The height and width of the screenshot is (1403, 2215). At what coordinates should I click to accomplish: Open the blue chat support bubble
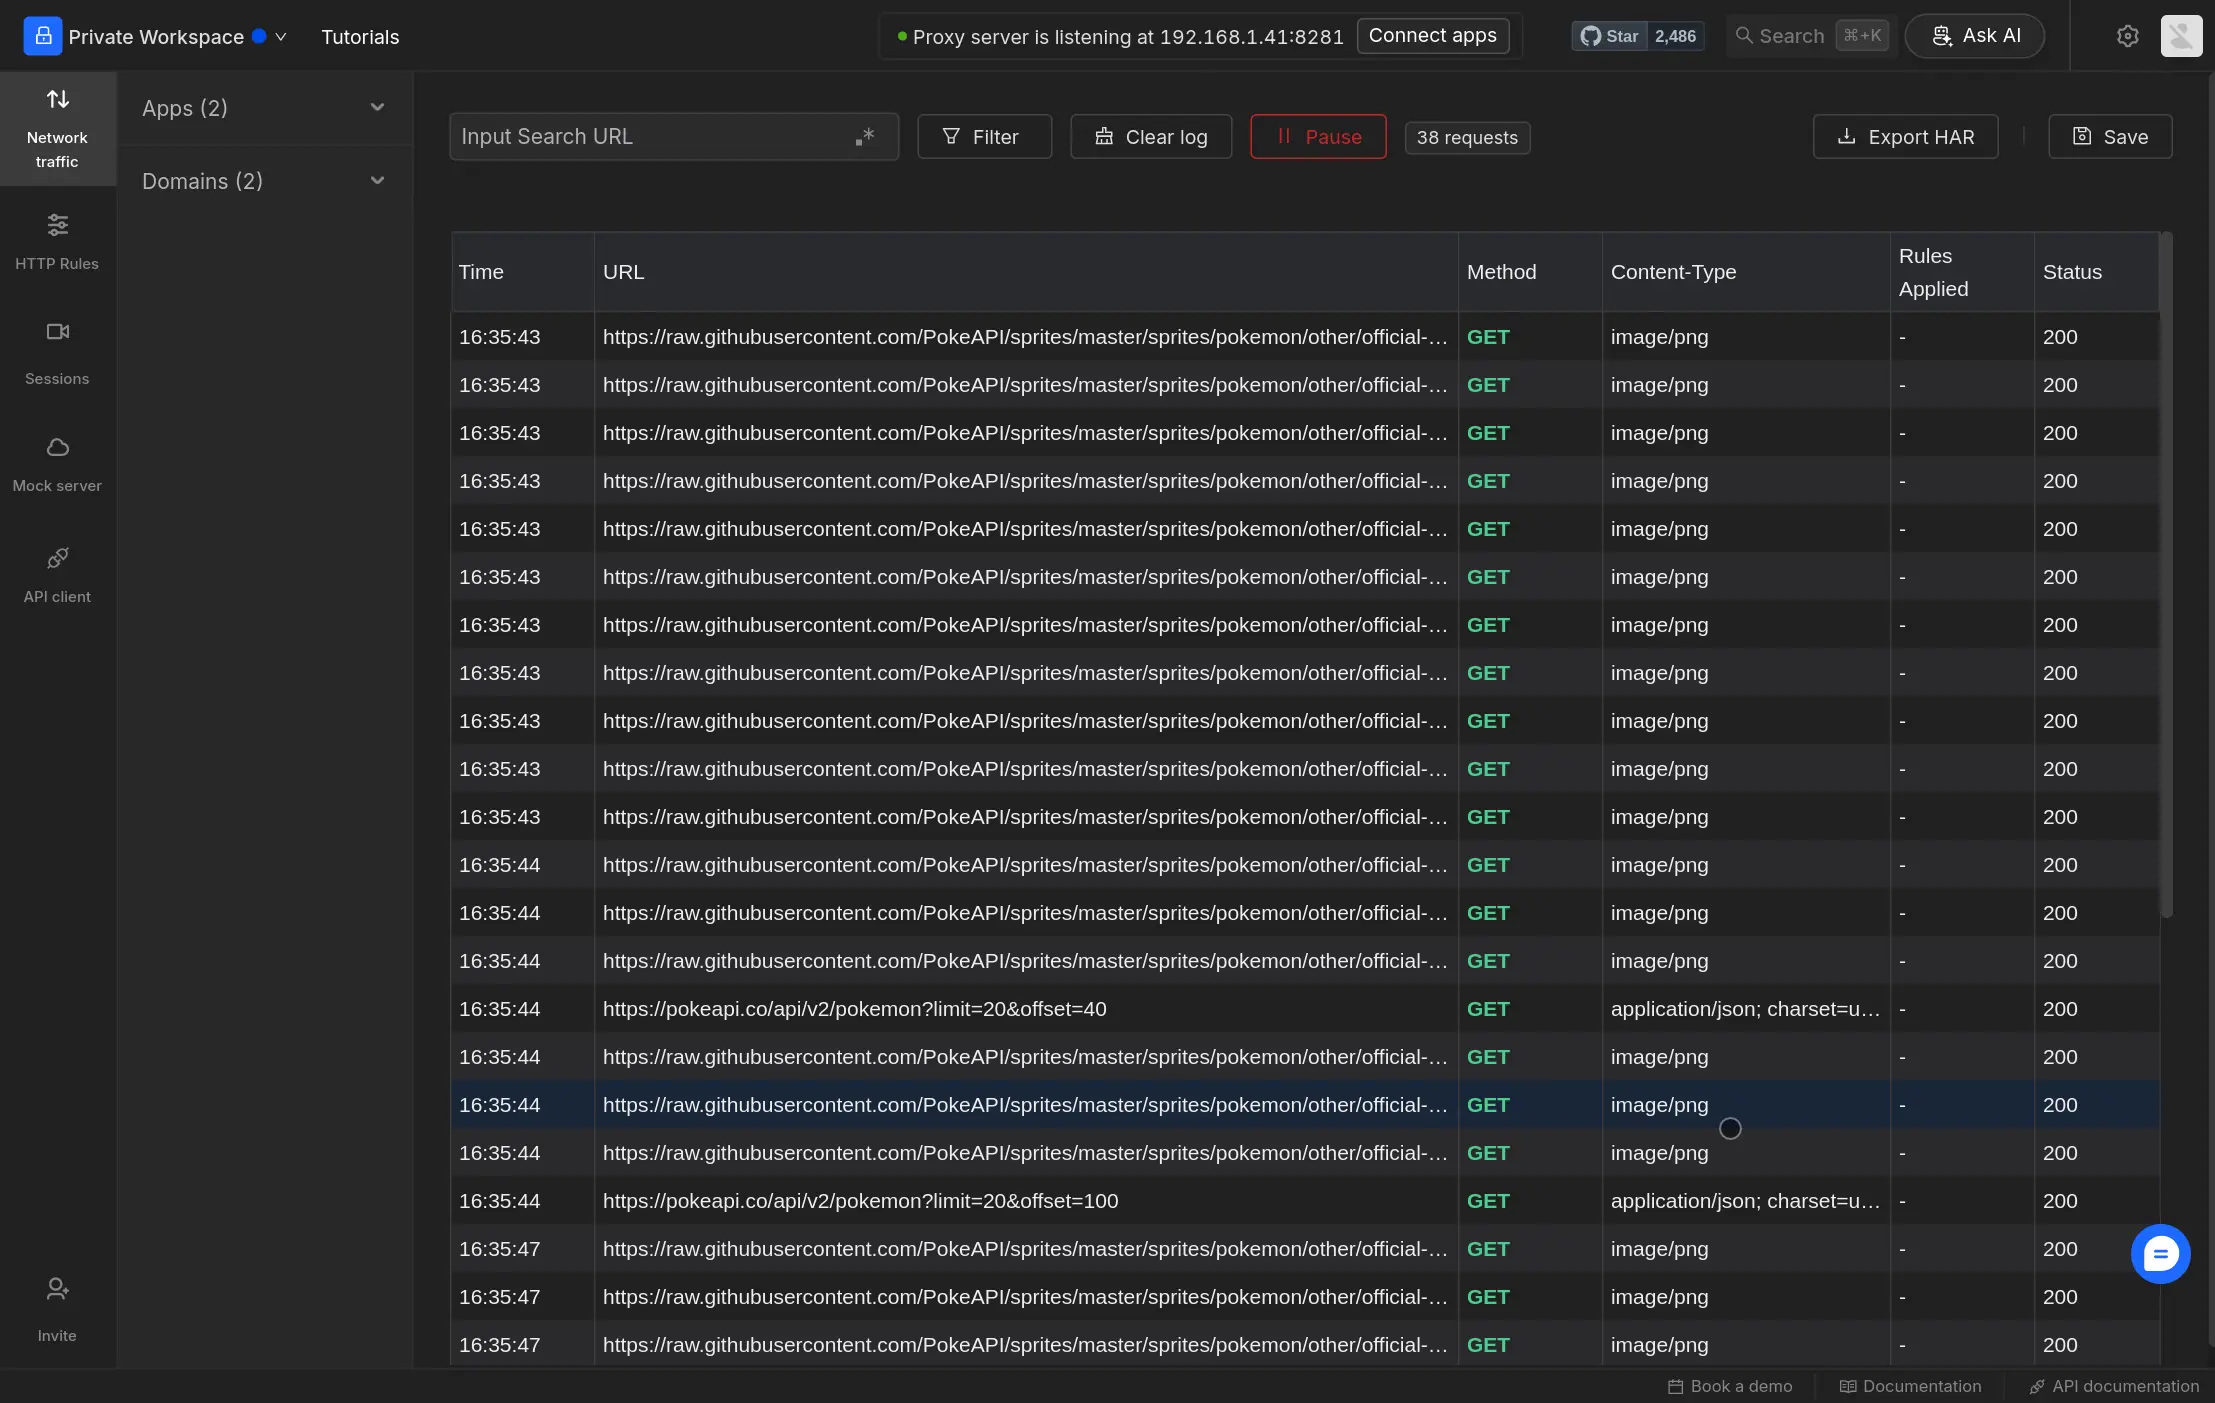tap(2160, 1253)
